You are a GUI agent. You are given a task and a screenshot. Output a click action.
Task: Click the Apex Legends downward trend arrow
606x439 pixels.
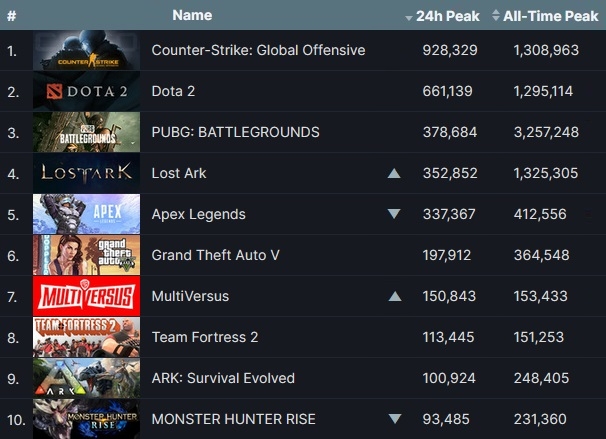(394, 214)
